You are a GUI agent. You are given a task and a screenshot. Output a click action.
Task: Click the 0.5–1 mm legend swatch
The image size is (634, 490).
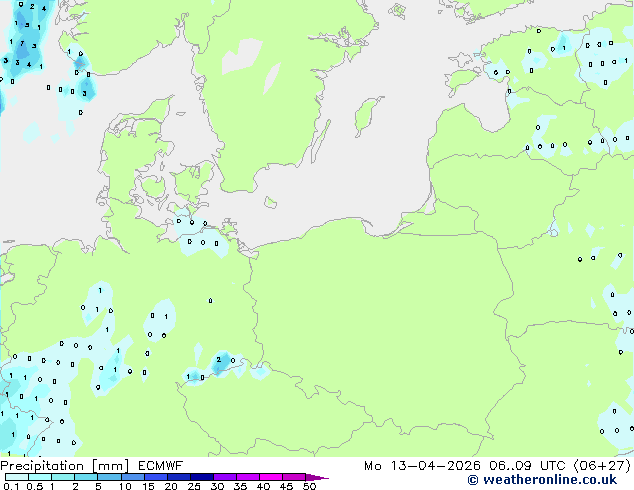(40, 477)
